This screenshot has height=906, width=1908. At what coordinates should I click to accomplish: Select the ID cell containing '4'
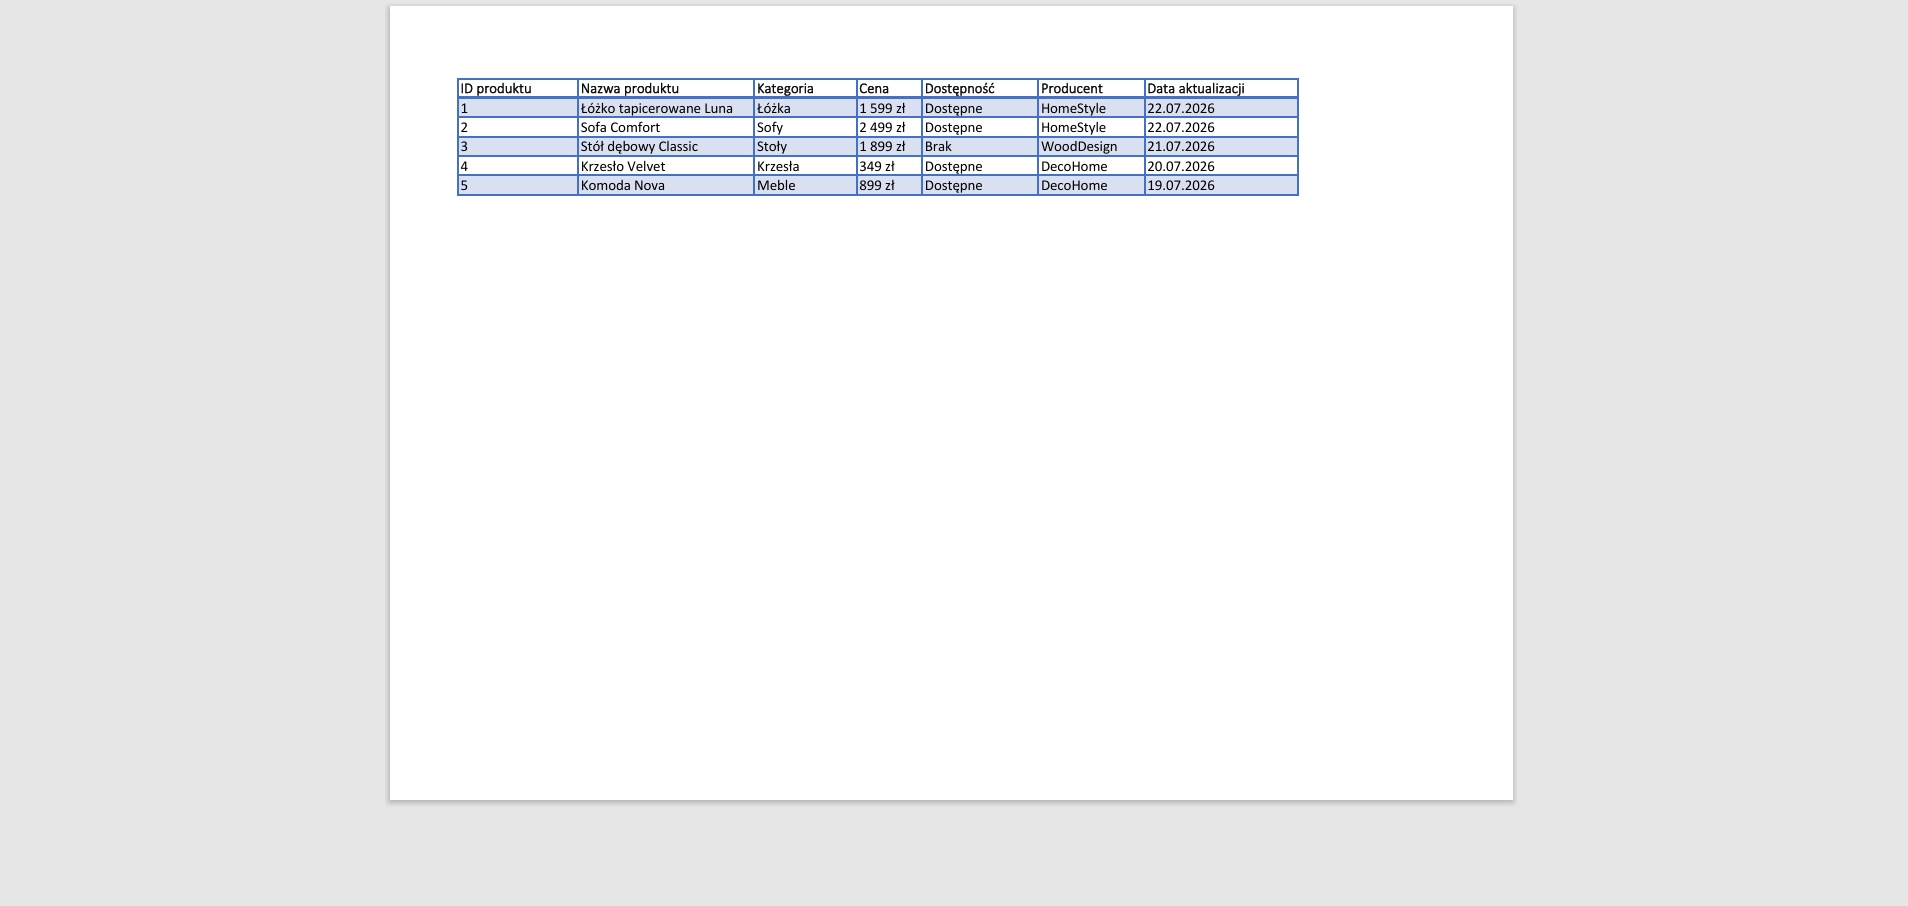click(518, 166)
